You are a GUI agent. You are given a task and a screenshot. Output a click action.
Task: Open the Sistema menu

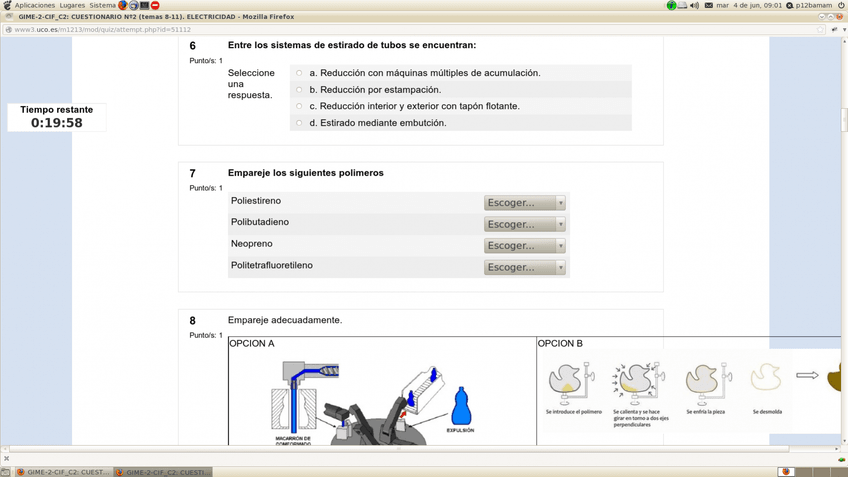[102, 5]
